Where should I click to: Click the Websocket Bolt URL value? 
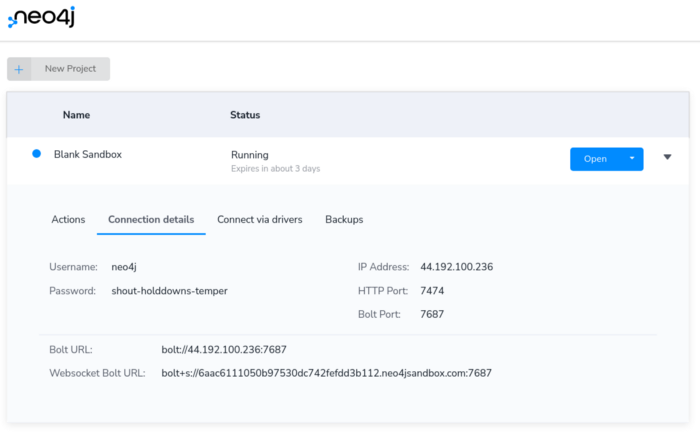click(x=327, y=373)
